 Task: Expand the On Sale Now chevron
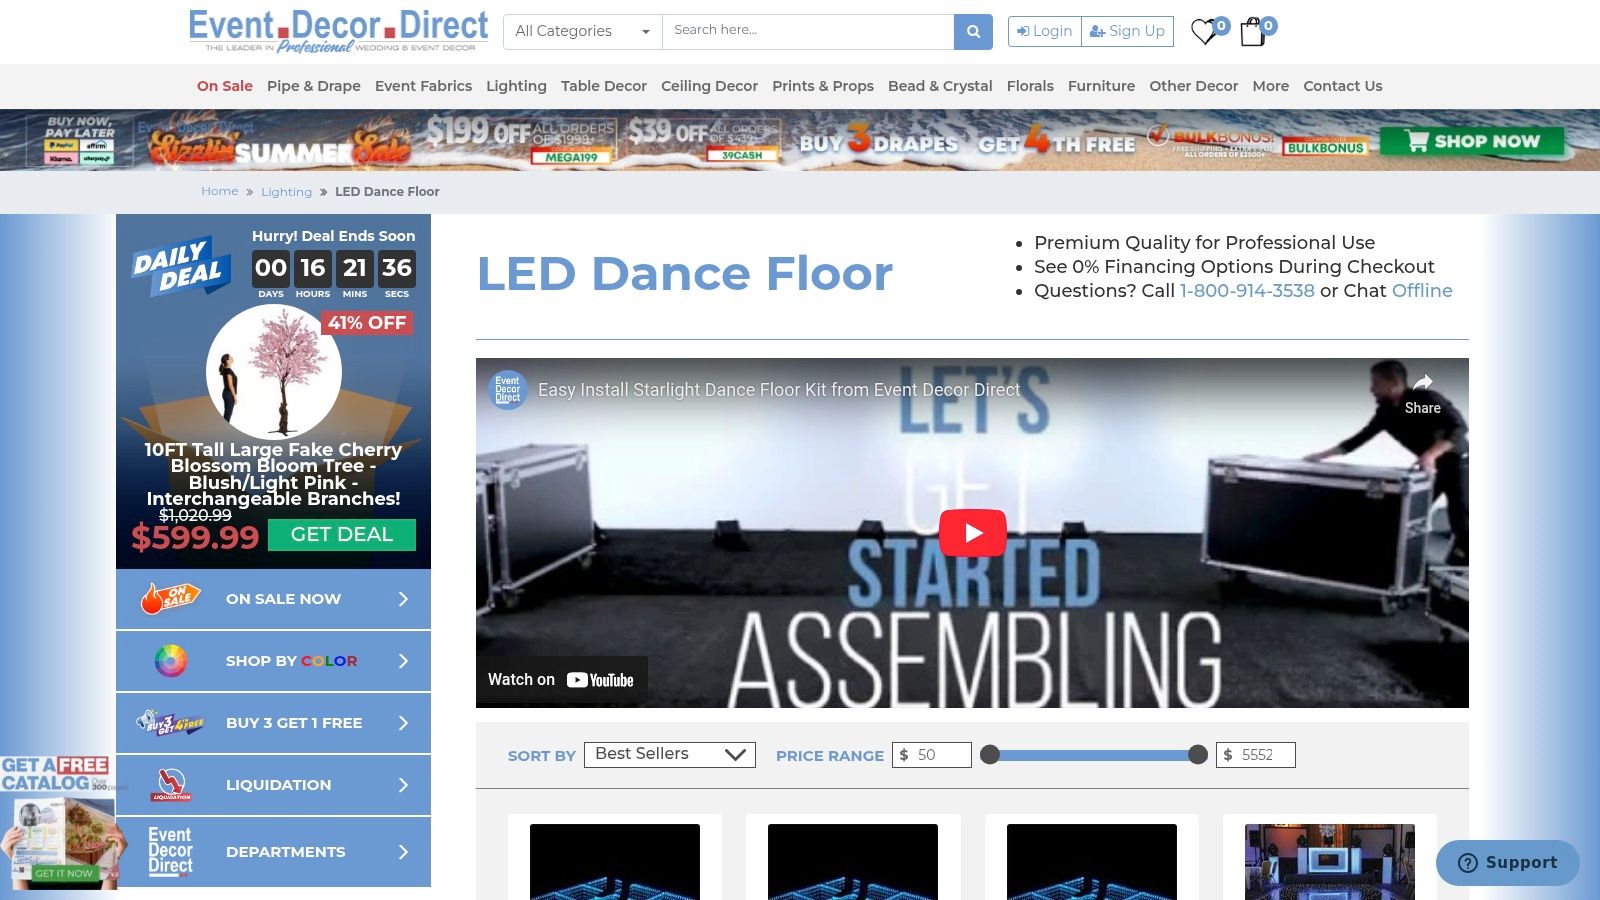(x=403, y=599)
